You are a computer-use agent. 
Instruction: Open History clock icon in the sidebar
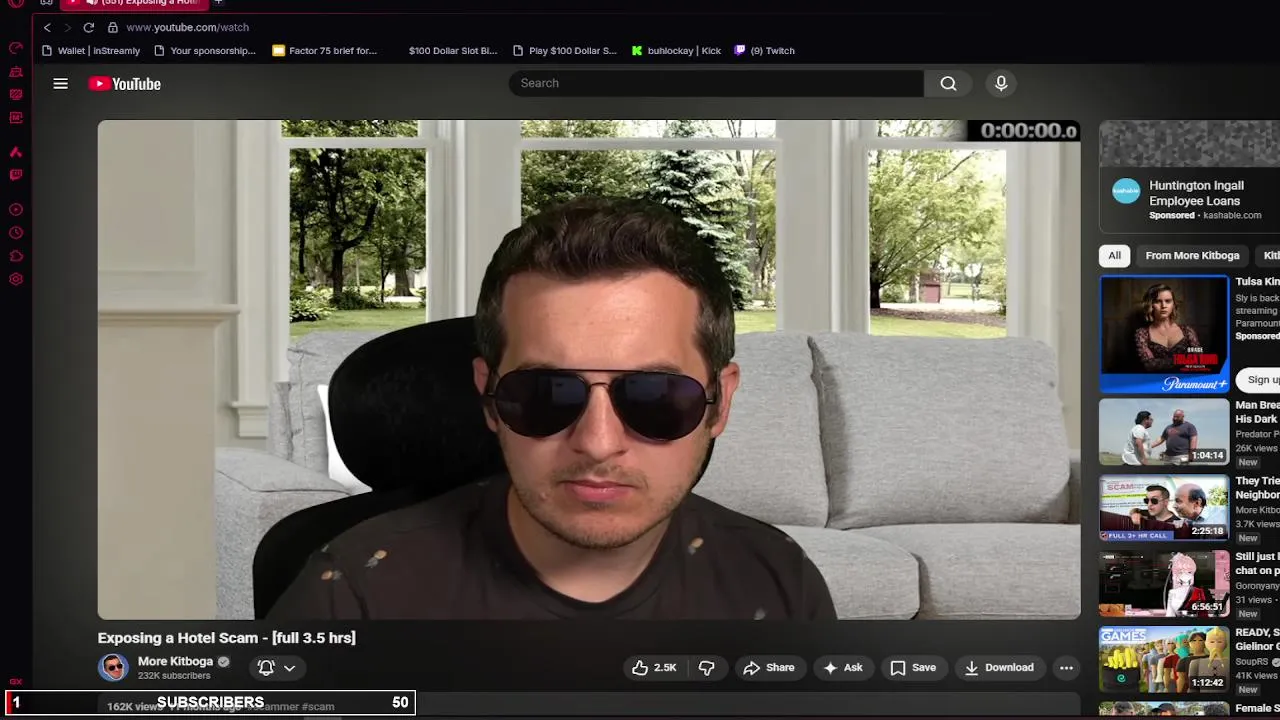(16, 233)
